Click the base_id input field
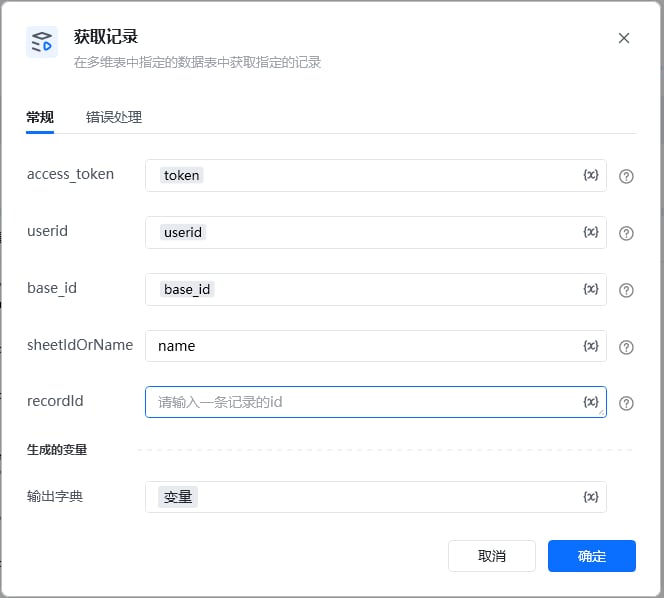664x598 pixels. [x=376, y=289]
